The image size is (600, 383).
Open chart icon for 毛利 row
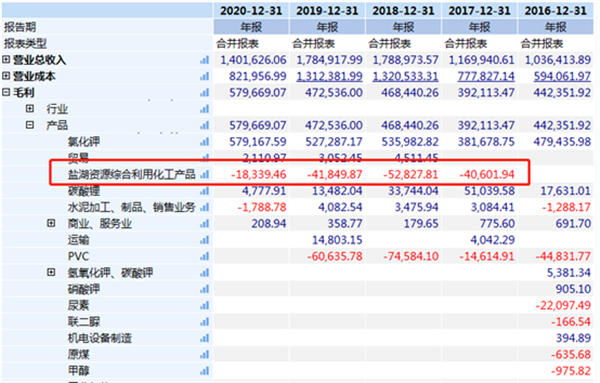[205, 93]
